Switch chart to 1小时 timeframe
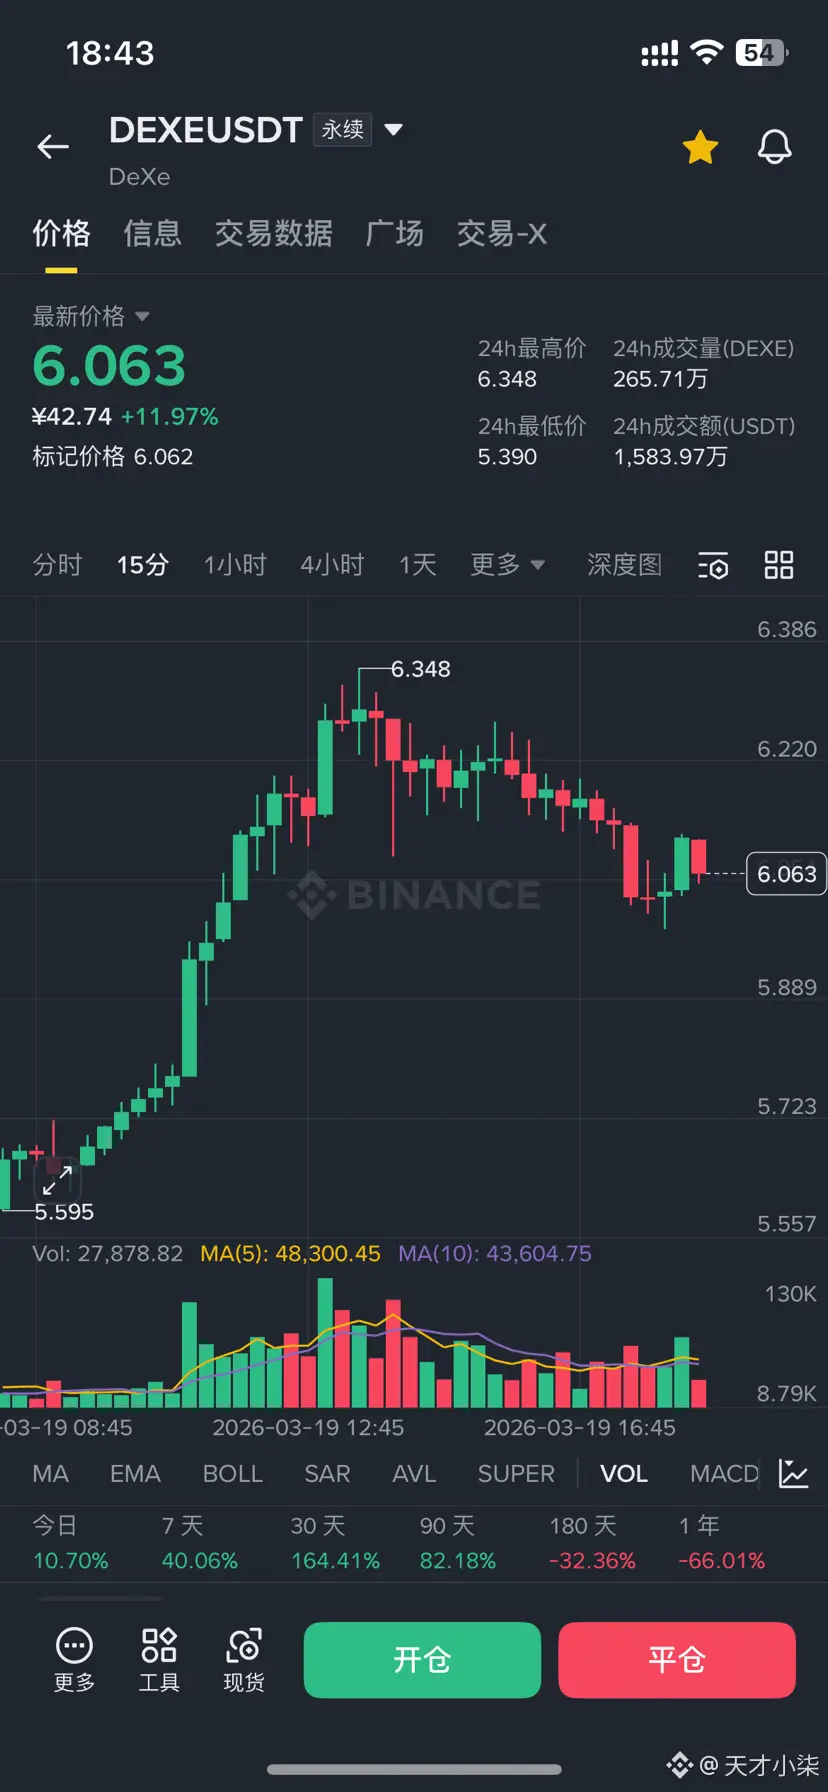 (x=235, y=565)
